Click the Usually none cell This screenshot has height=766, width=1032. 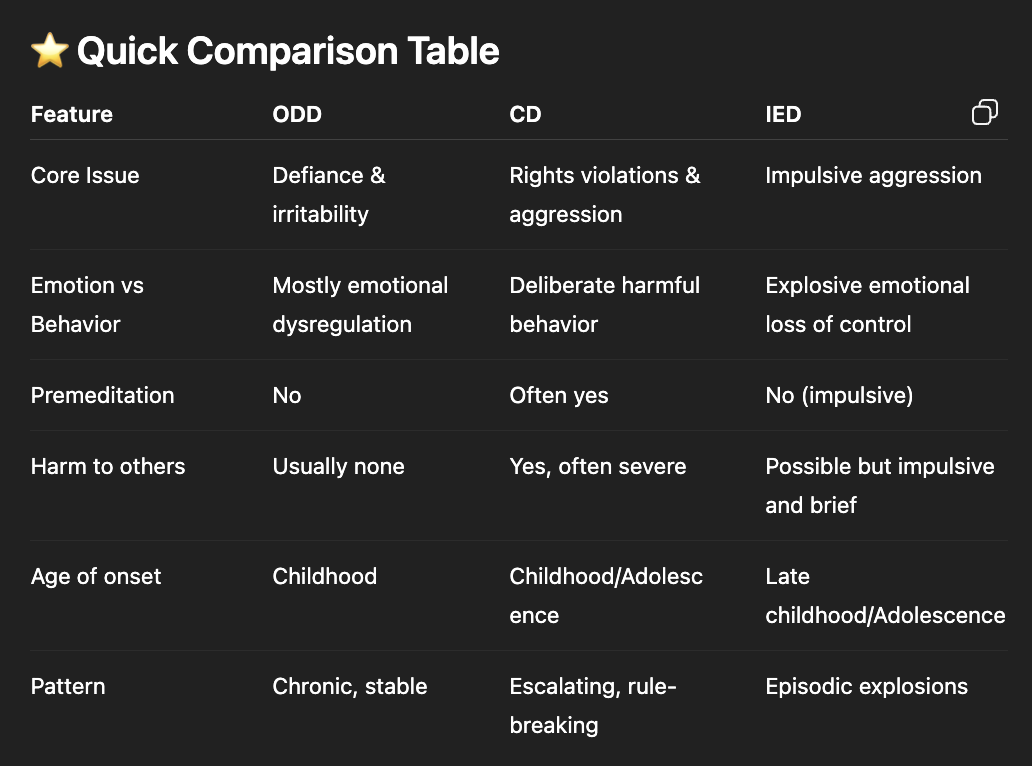[x=338, y=466]
